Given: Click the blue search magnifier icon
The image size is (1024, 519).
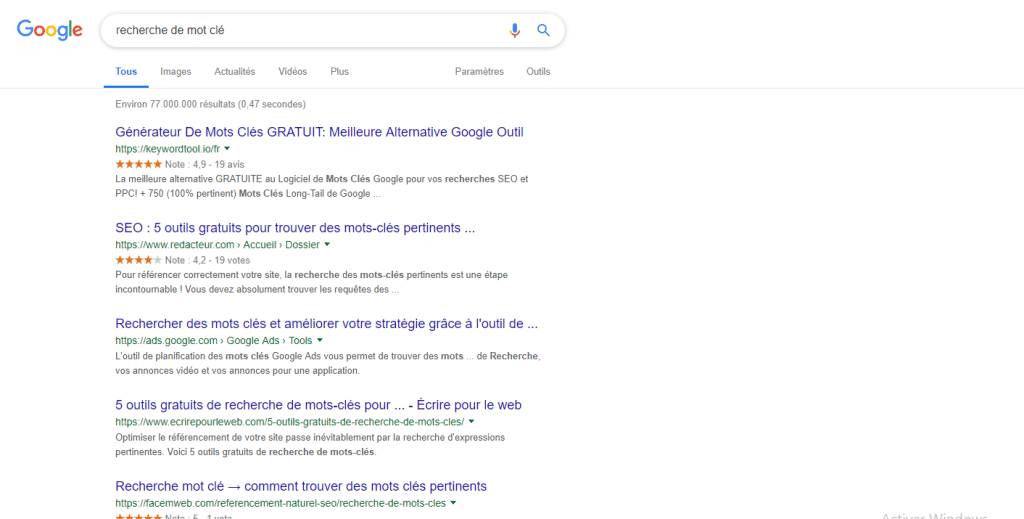Looking at the screenshot, I should click(543, 30).
